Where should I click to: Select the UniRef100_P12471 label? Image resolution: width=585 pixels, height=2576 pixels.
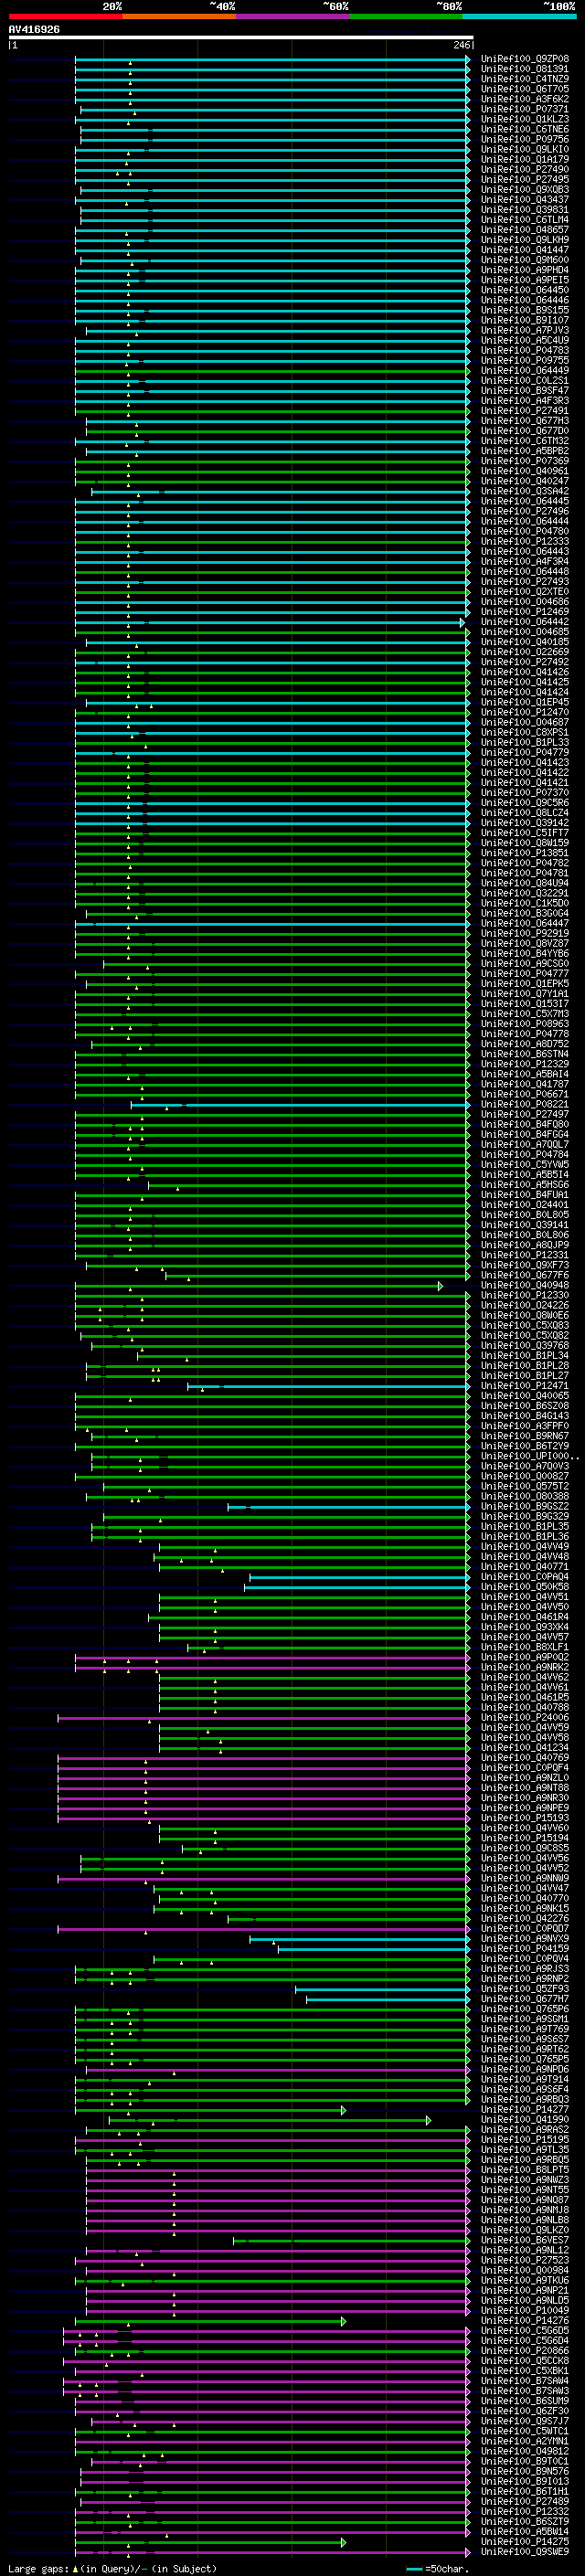(x=525, y=1385)
